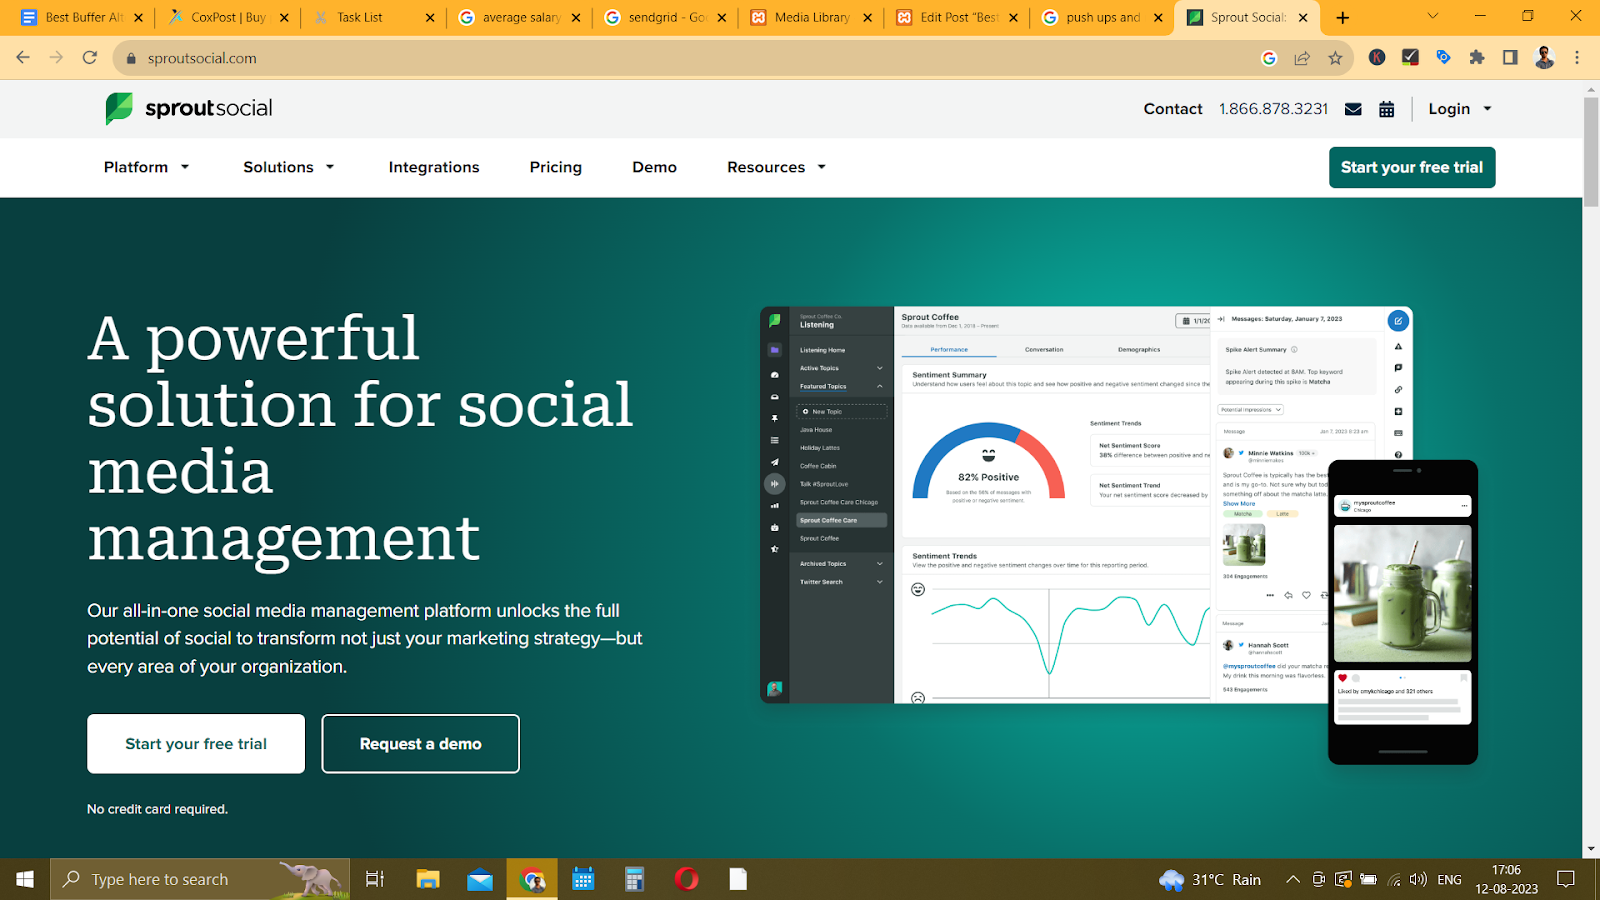Click the page vertical scrollbar

click(1591, 150)
